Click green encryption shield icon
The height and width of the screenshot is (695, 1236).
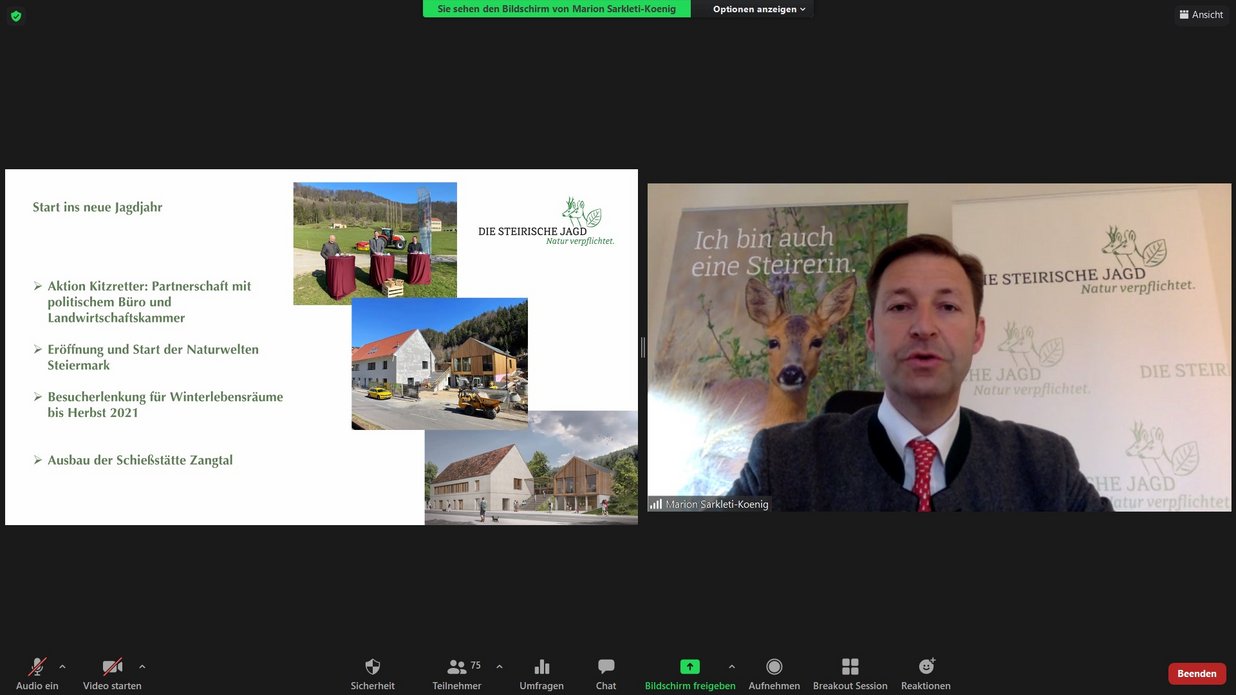pyautogui.click(x=16, y=16)
